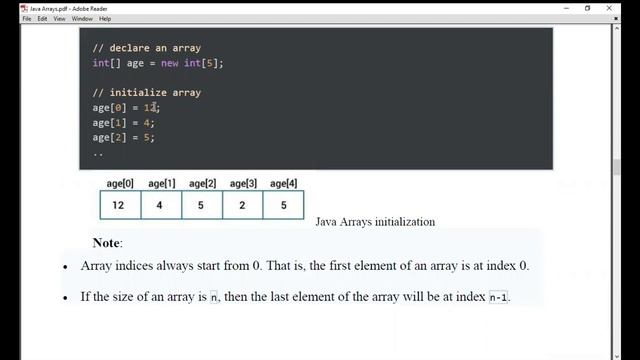Click the vertical scrollbar thumb
This screenshot has height=360, width=640.
(616, 167)
